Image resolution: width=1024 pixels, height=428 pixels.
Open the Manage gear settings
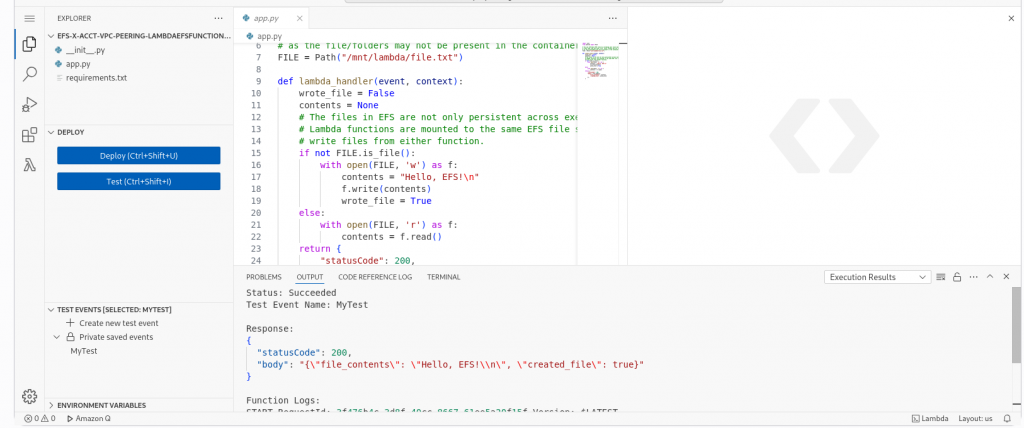(29, 396)
